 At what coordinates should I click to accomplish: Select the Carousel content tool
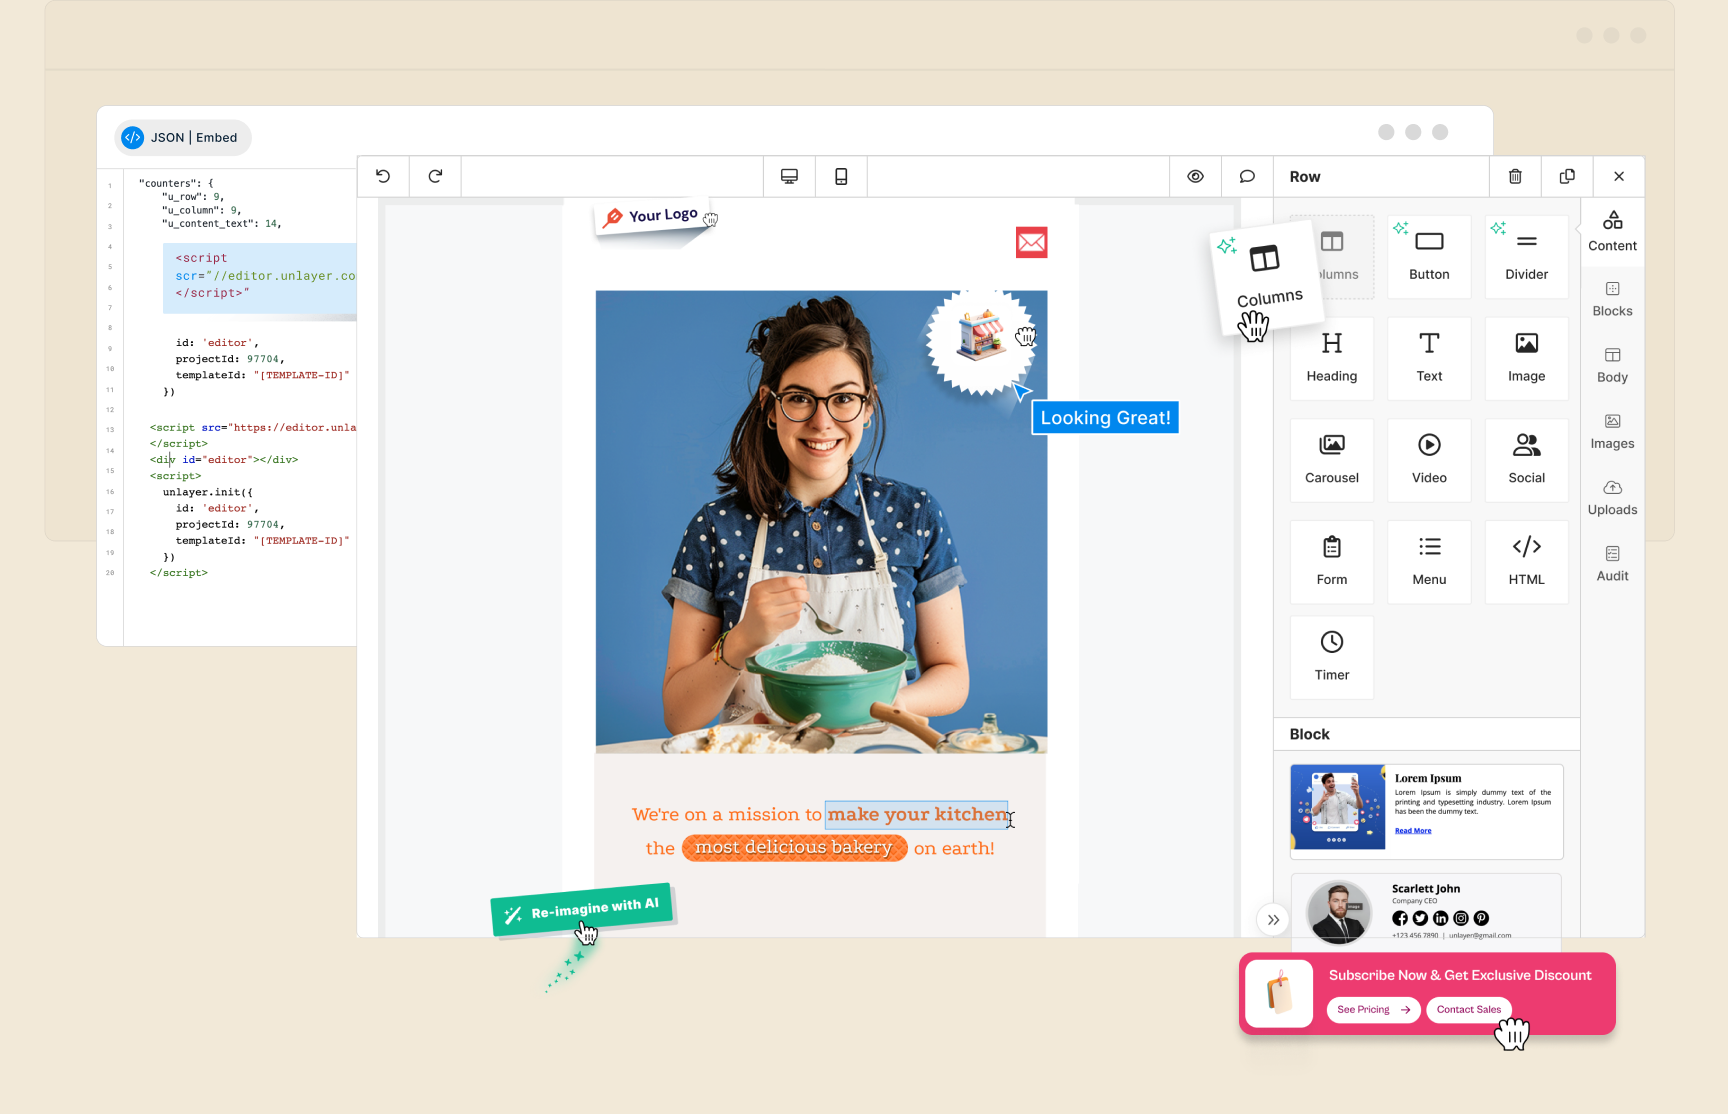1332,460
